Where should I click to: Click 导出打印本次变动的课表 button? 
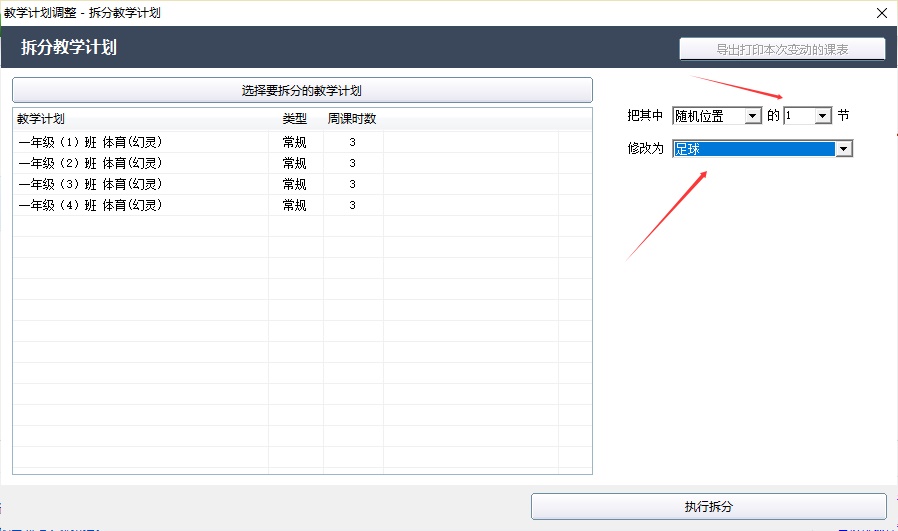(x=782, y=49)
